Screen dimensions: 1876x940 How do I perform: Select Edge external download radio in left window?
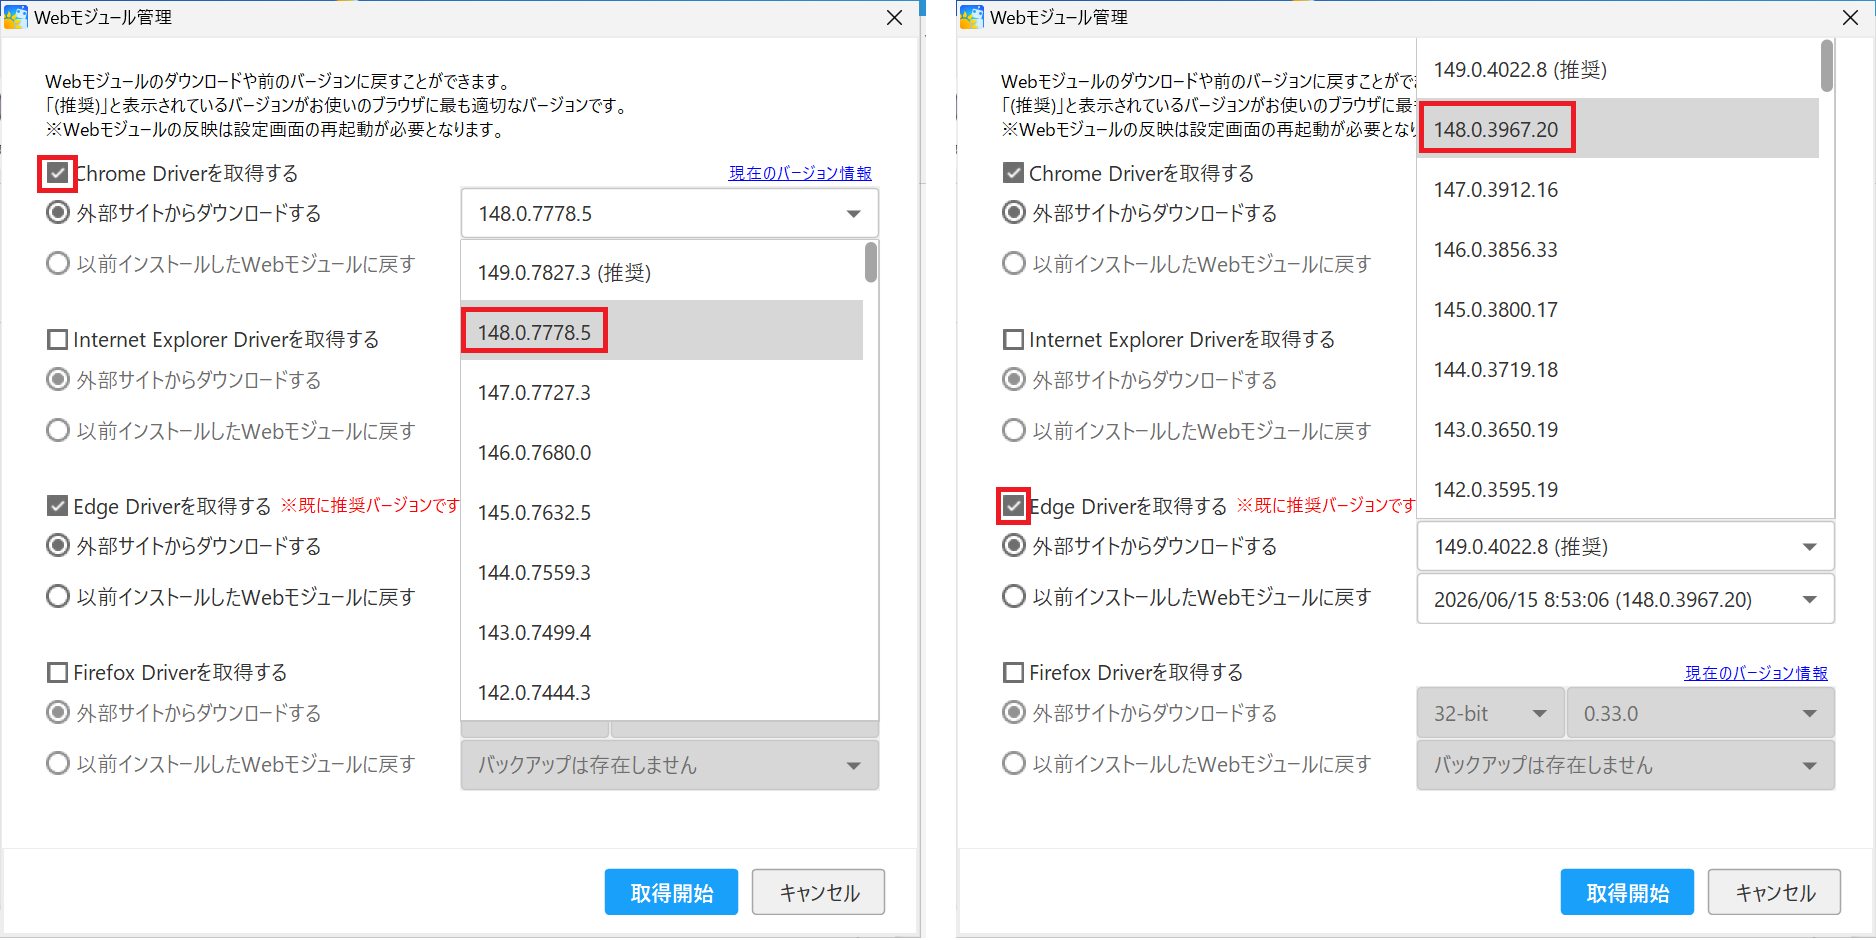tap(58, 546)
